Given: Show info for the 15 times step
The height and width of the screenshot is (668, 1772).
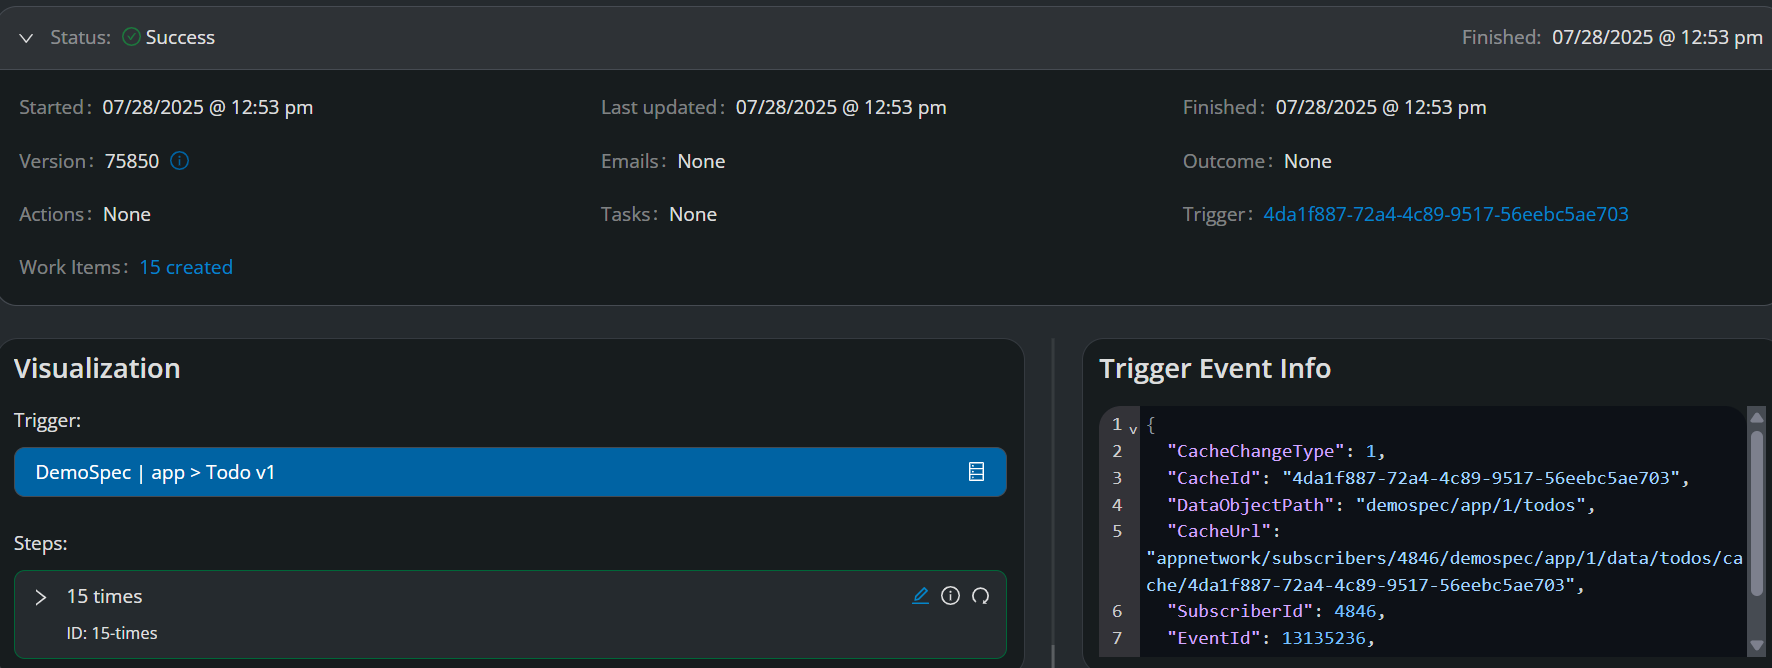Looking at the screenshot, I should (951, 596).
